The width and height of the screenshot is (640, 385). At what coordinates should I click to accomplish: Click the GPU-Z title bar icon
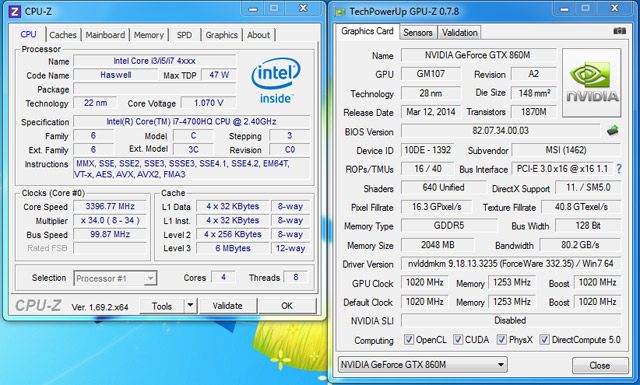click(x=340, y=11)
